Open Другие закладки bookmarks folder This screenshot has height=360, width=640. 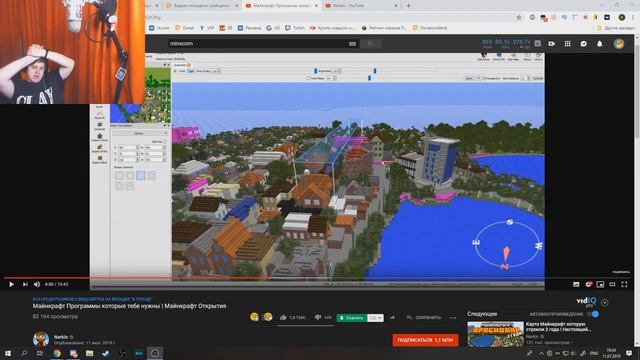616,28
